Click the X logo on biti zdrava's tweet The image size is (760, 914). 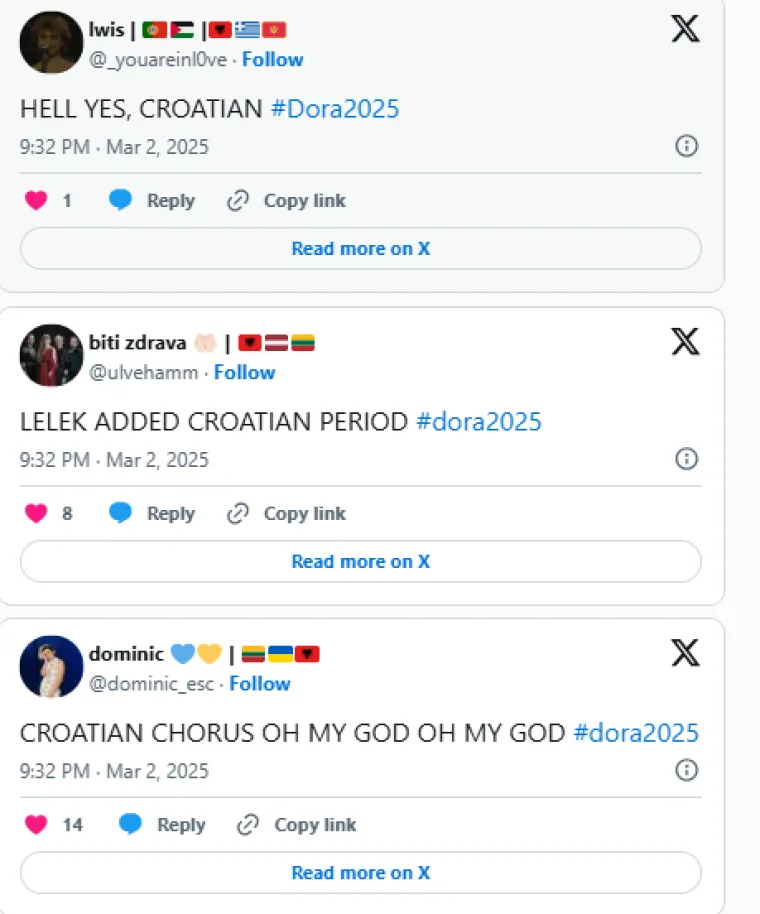point(685,342)
